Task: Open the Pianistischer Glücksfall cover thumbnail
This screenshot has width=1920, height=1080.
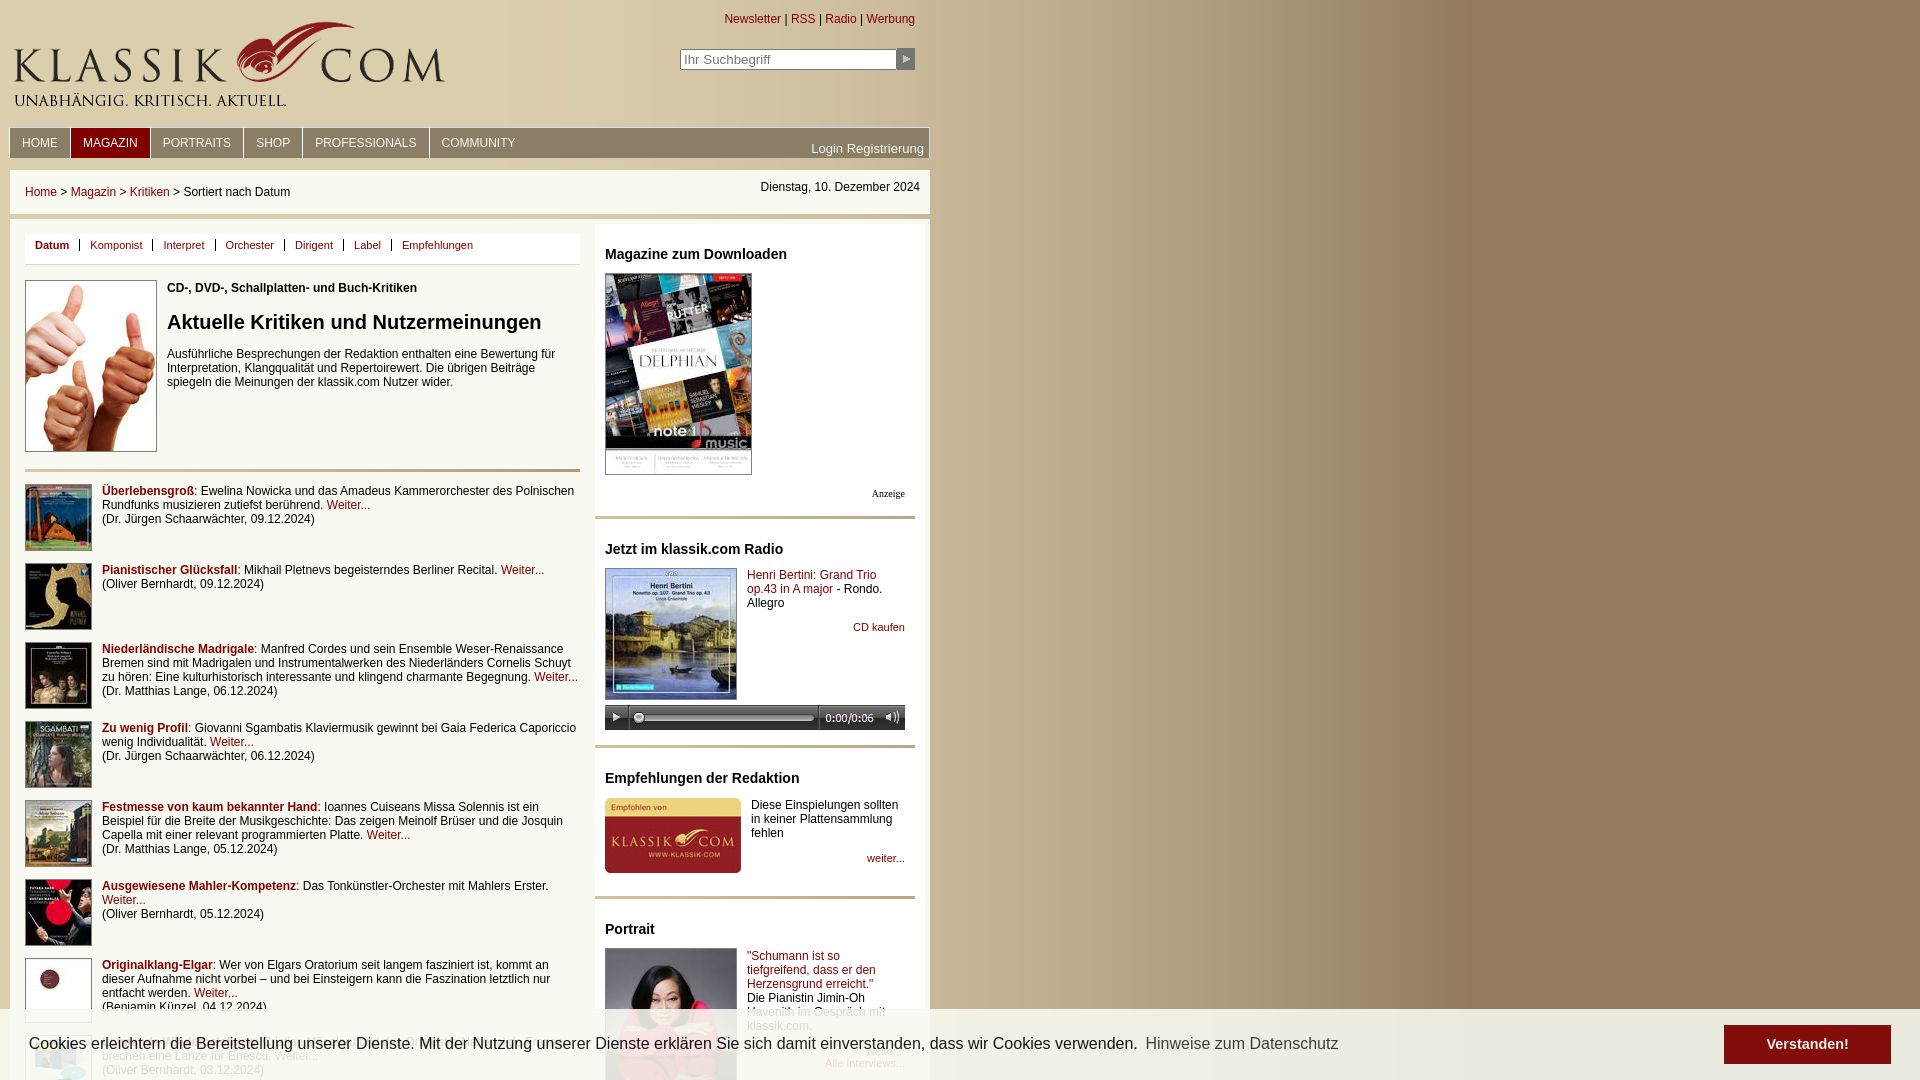Action: pos(58,596)
